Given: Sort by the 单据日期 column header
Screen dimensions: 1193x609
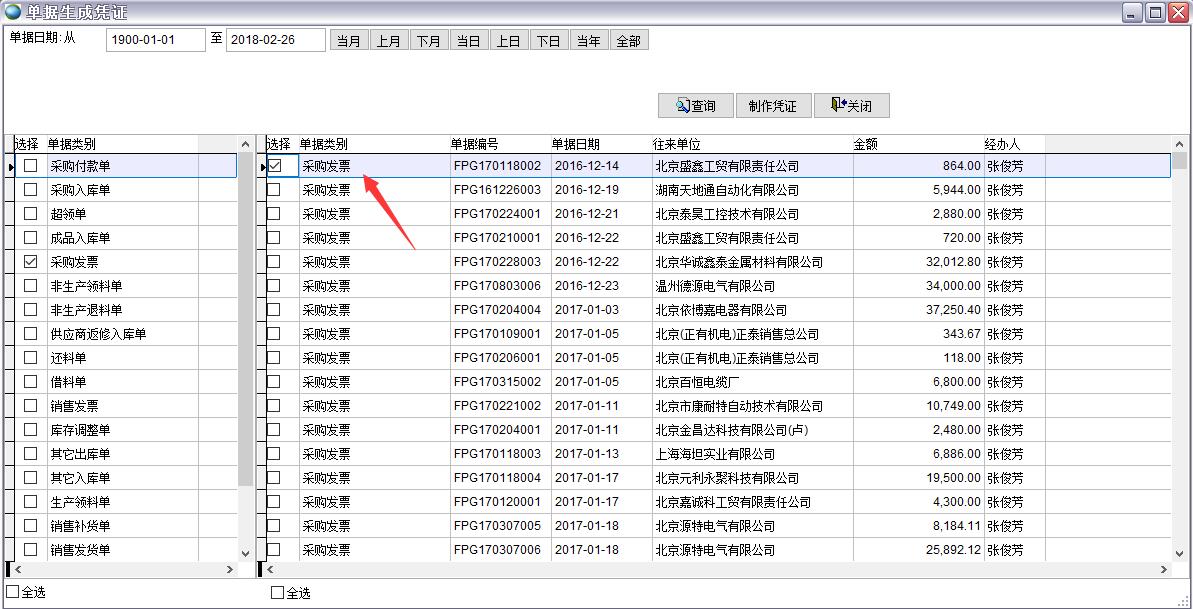Looking at the screenshot, I should click(575, 144).
